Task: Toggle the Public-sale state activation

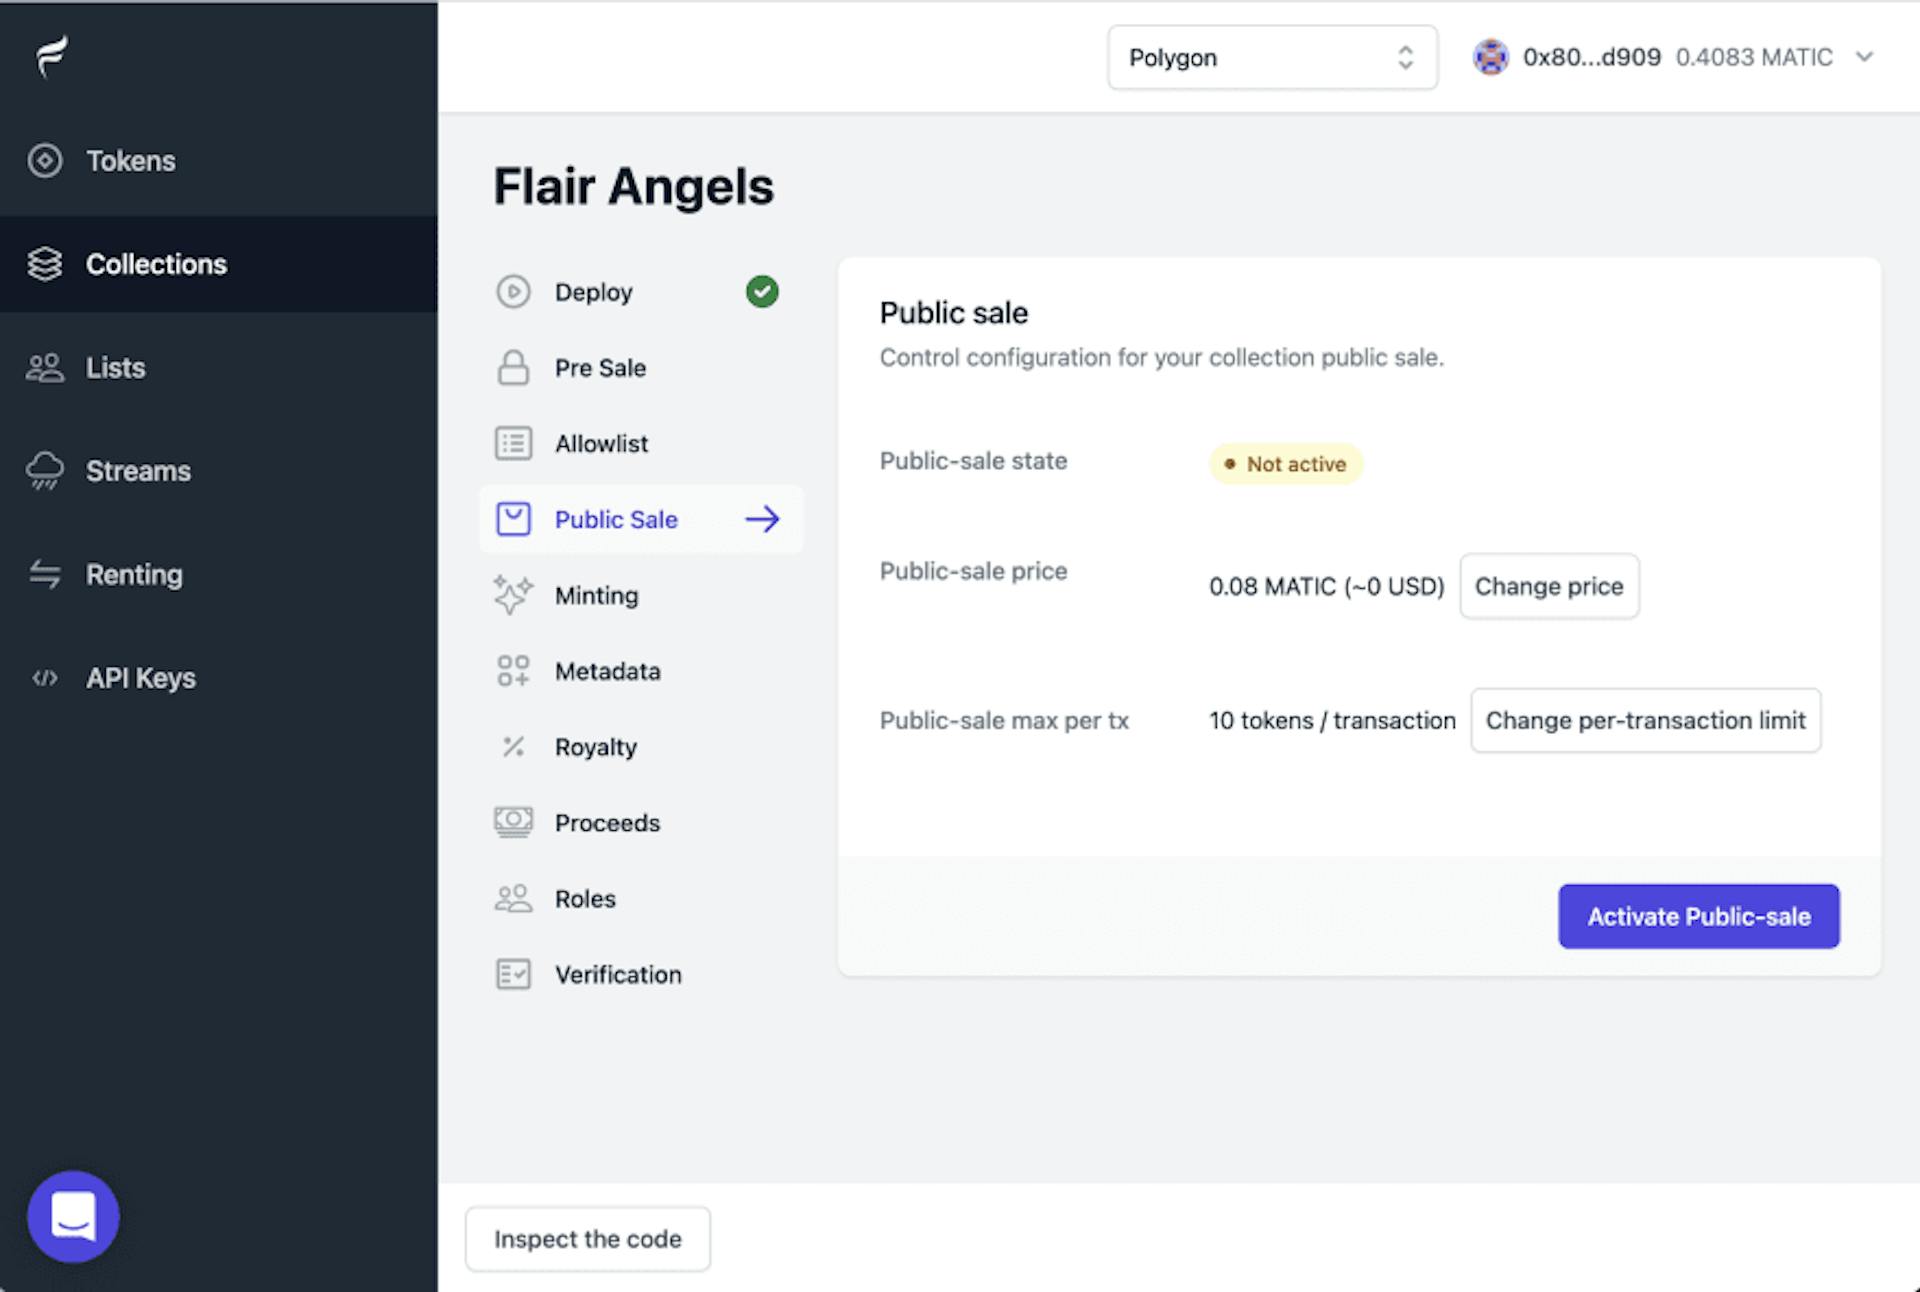Action: (x=1701, y=916)
